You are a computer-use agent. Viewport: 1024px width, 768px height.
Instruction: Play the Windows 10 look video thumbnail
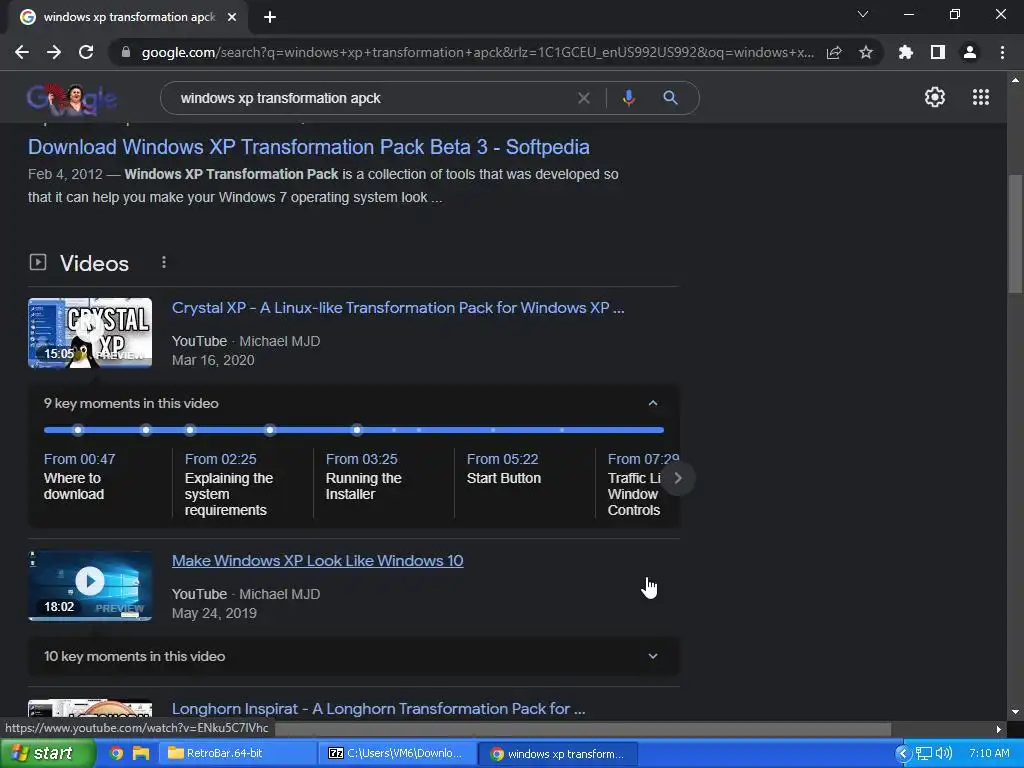pyautogui.click(x=90, y=585)
